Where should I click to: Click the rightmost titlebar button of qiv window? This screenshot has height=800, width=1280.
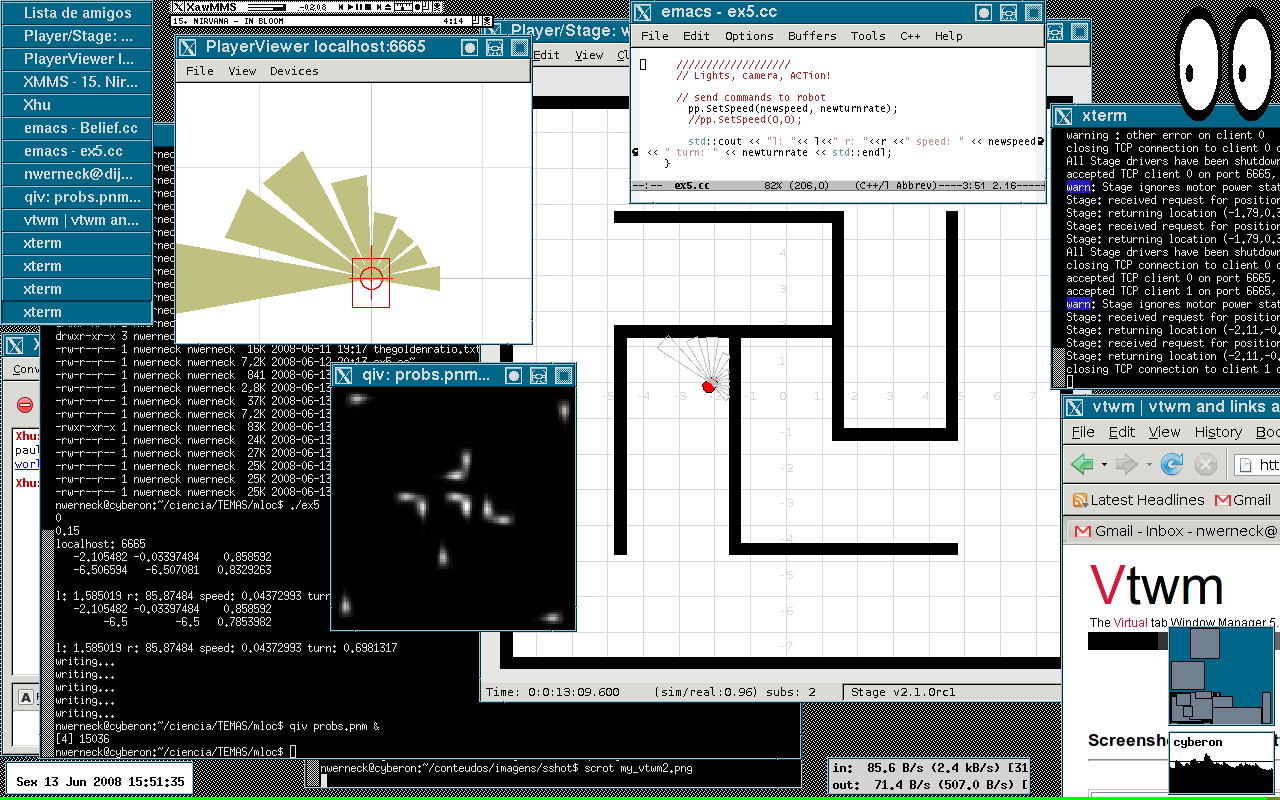(x=563, y=375)
